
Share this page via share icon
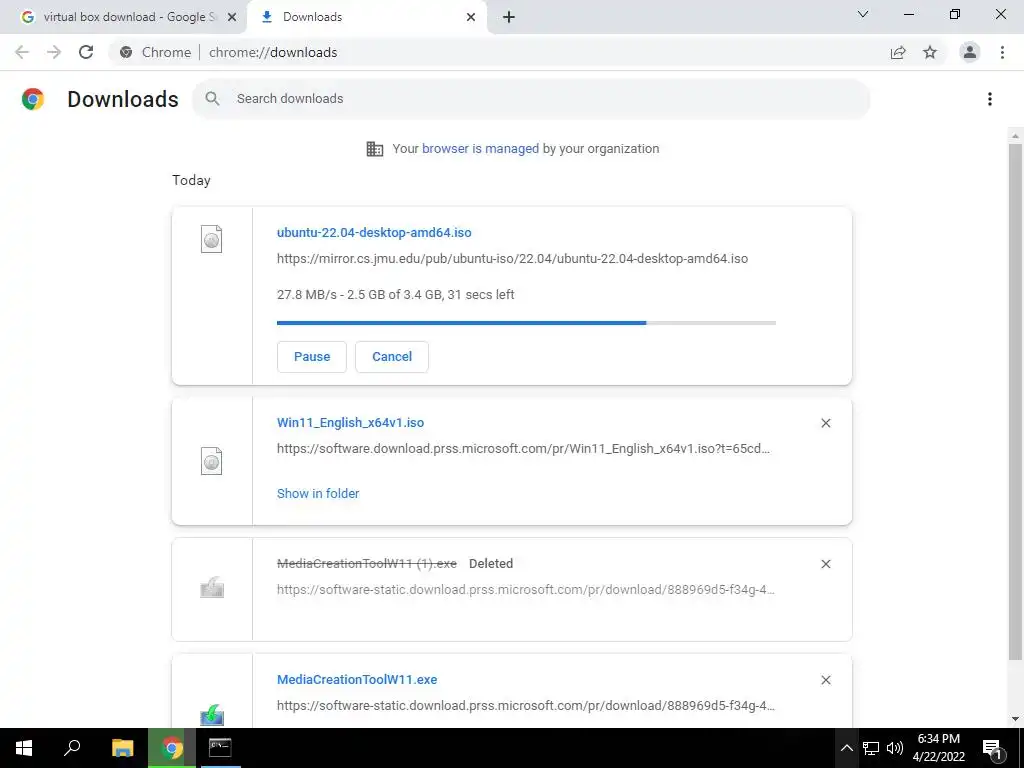pyautogui.click(x=898, y=52)
